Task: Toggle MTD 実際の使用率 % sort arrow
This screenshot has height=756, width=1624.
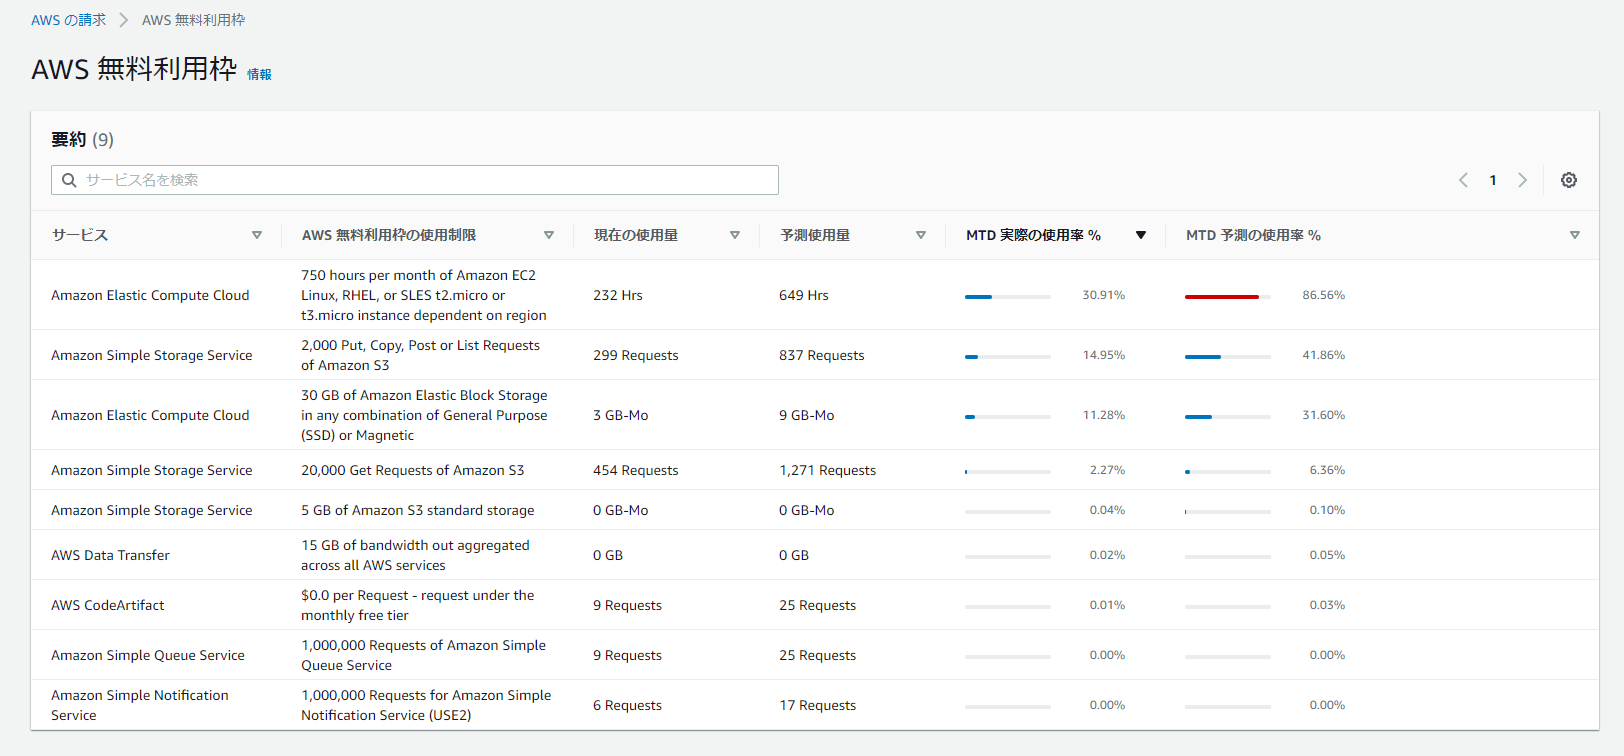Action: (x=1141, y=235)
